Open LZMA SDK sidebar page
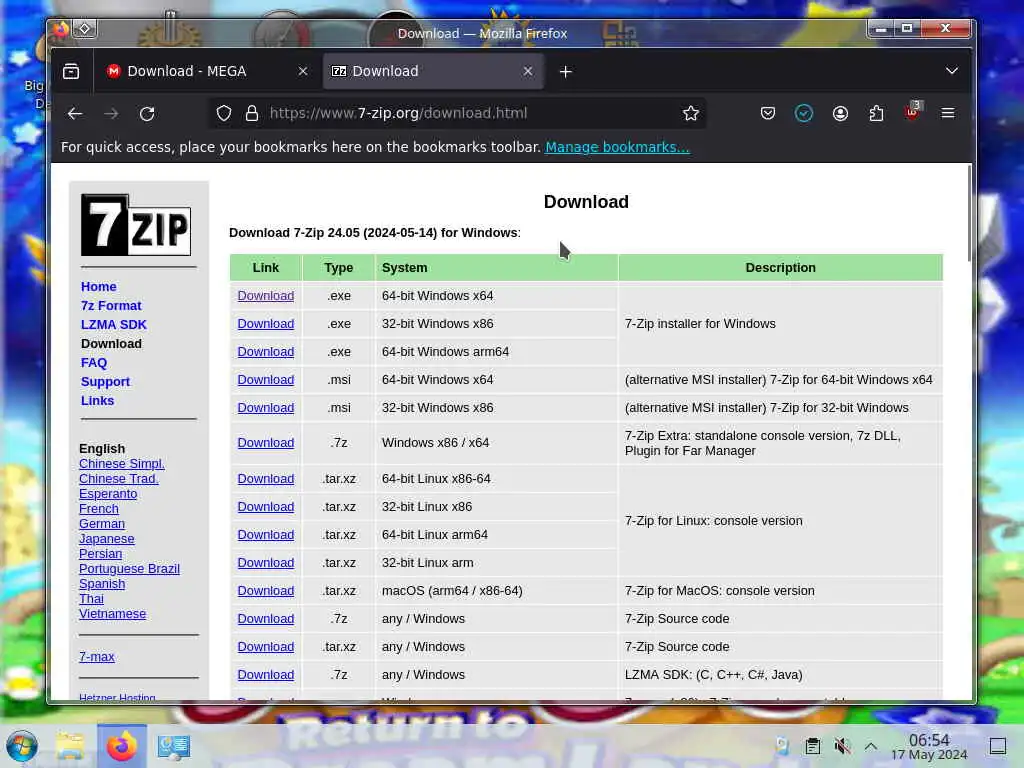Screen dimensions: 1024x768 [x=114, y=325]
